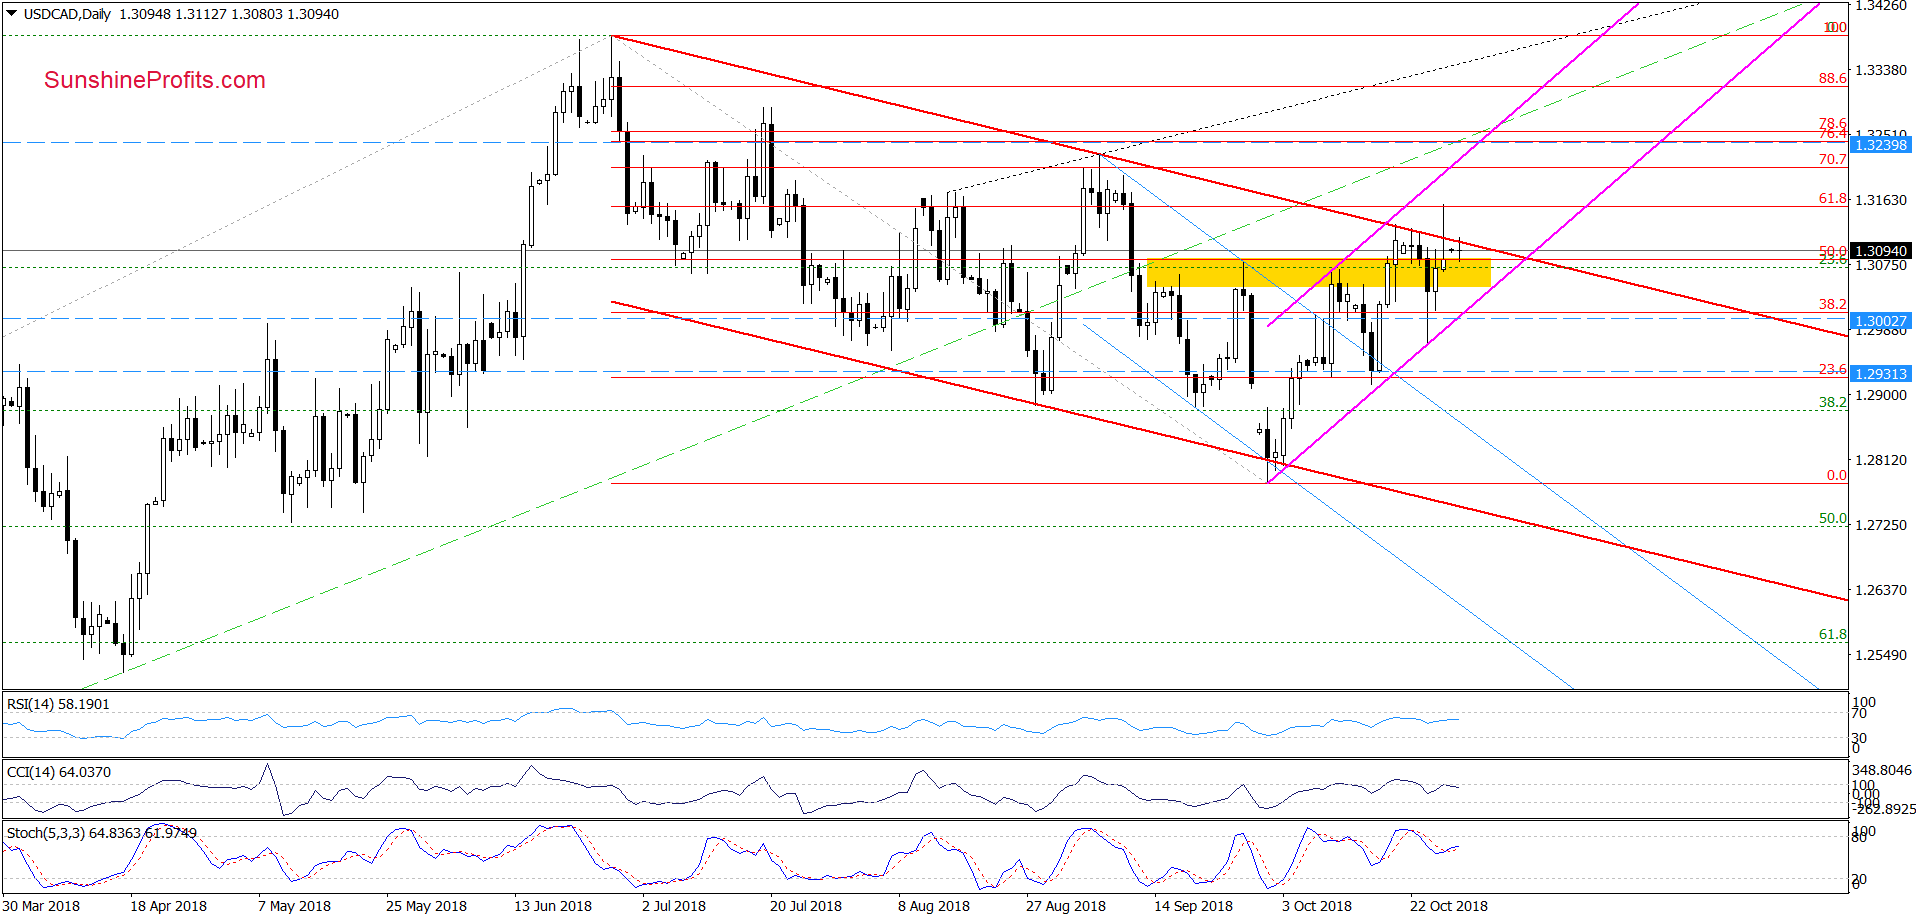Screen dimensions: 1916x920
Task: Select the yellow highlighted resistance zone
Action: coord(1319,273)
